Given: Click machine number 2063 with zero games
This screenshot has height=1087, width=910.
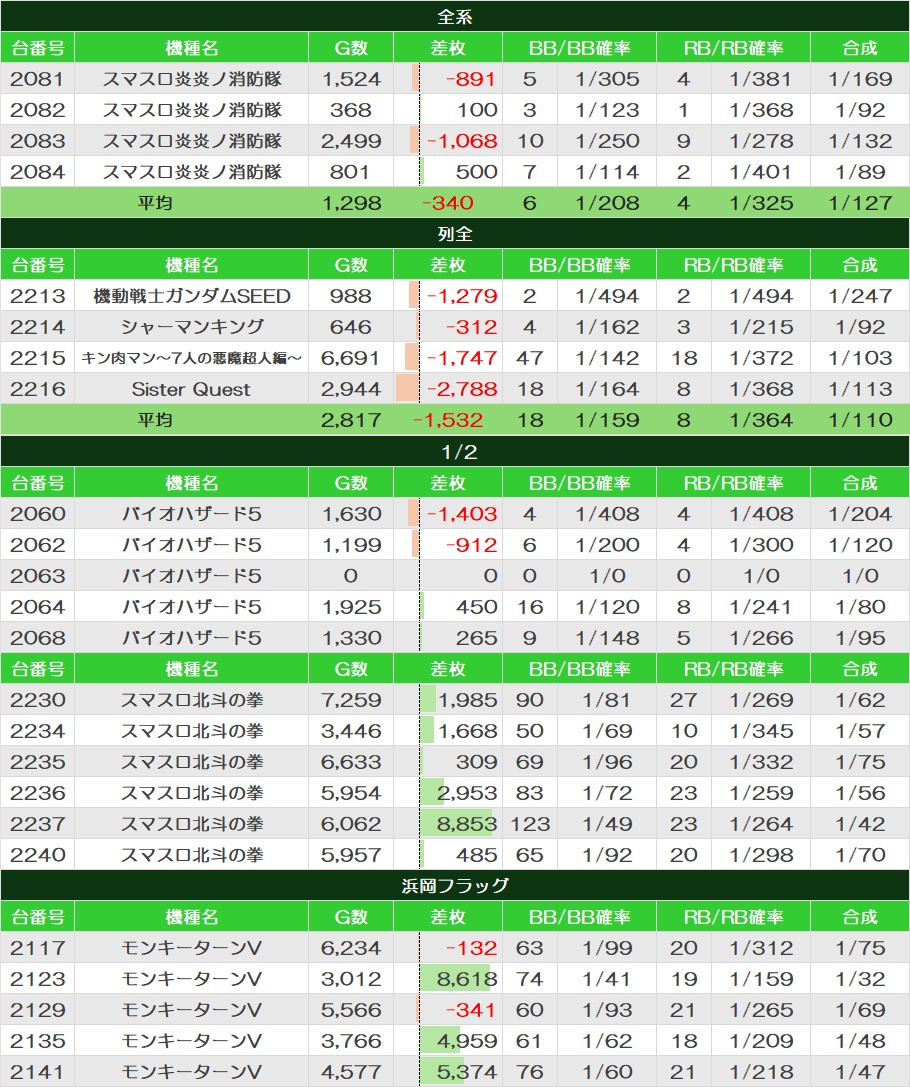Looking at the screenshot, I should [37, 575].
